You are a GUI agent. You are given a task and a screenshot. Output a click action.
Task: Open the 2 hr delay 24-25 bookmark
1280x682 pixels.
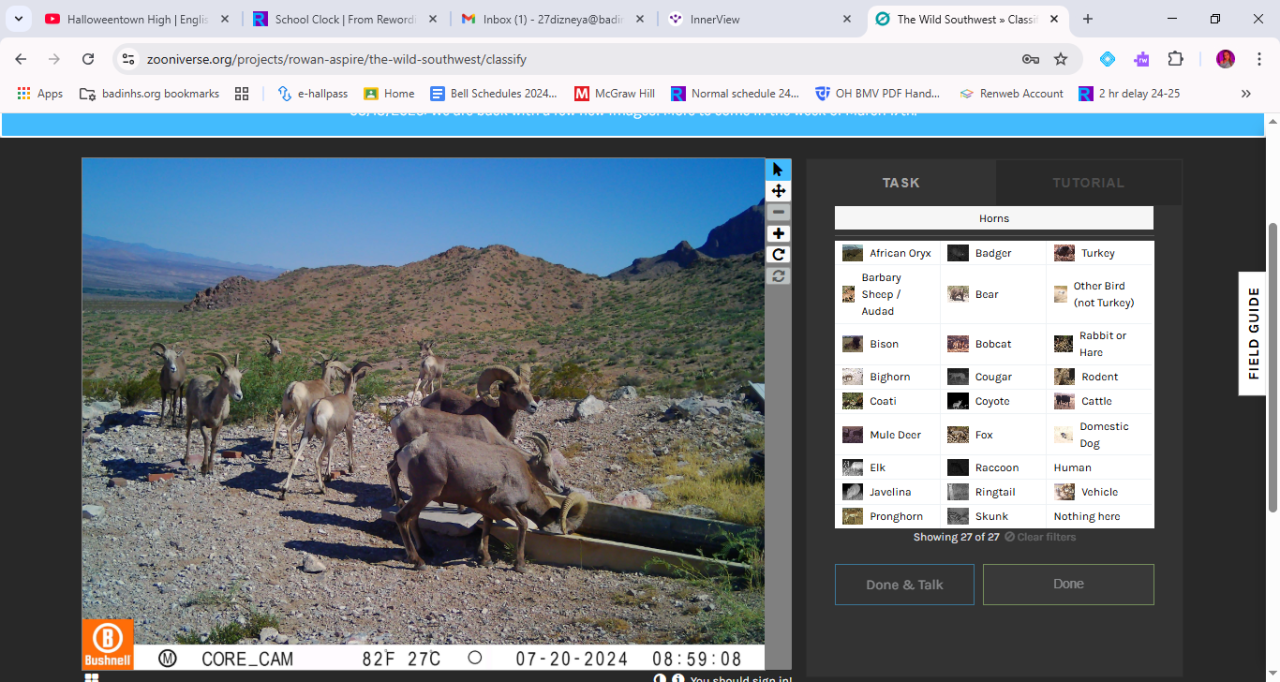click(x=1130, y=93)
